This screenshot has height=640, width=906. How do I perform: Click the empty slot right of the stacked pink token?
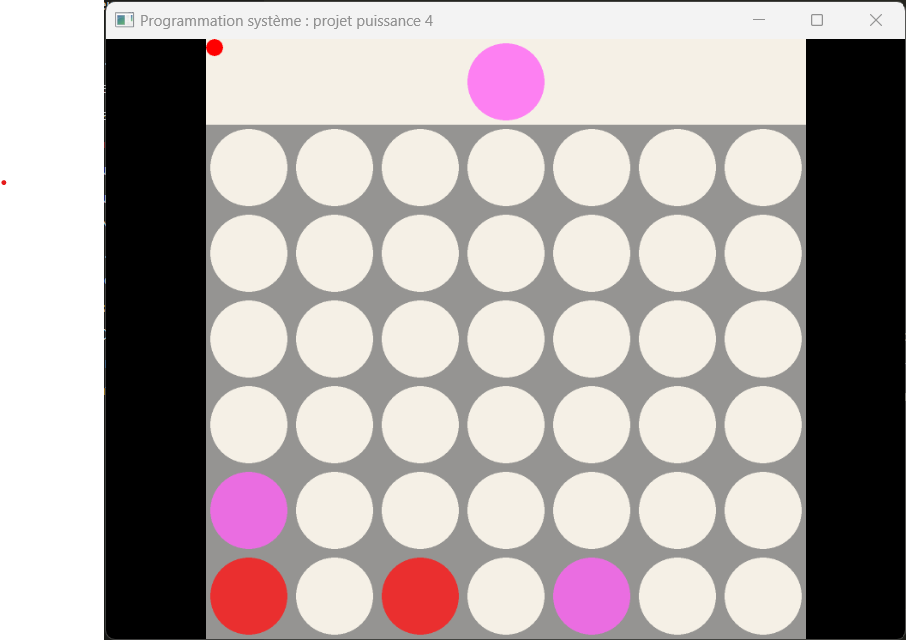334,510
